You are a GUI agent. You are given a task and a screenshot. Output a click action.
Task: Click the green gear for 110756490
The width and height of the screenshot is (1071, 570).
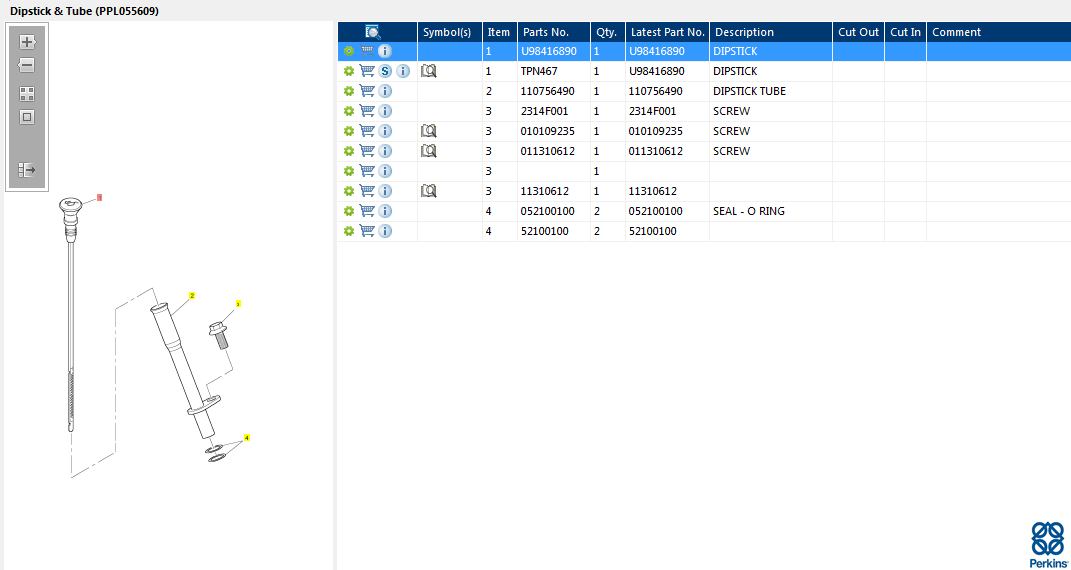(x=349, y=91)
